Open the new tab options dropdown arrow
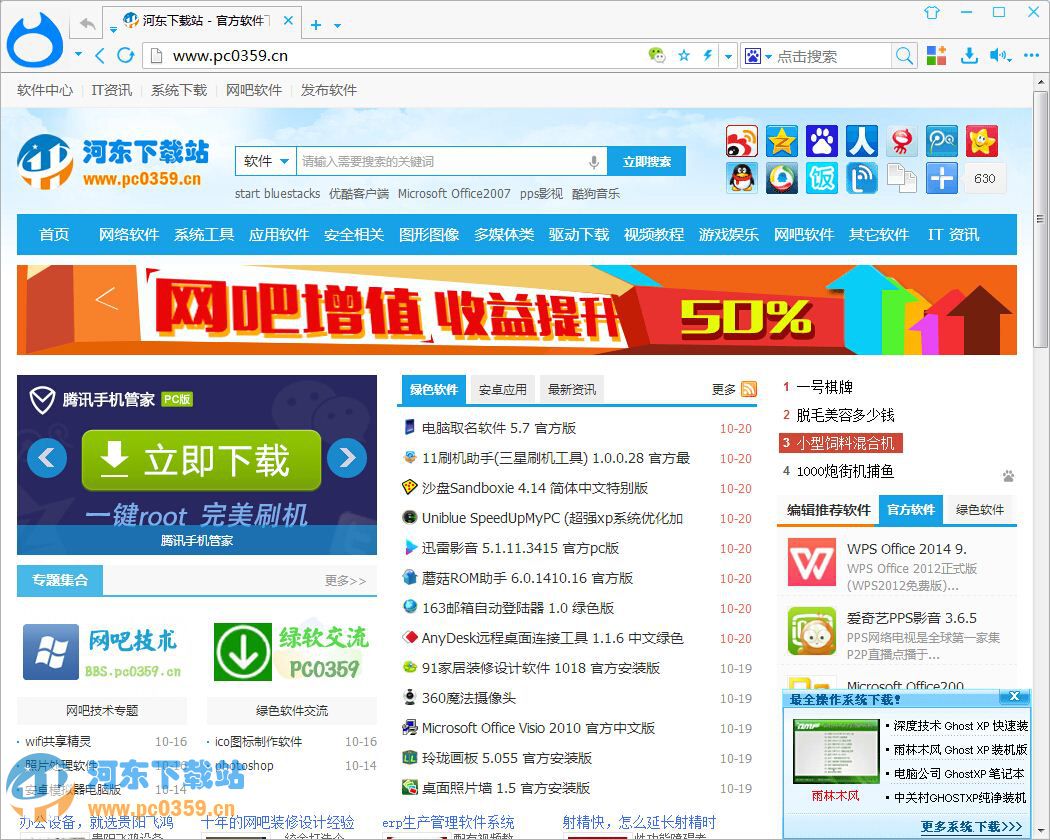 [338, 26]
